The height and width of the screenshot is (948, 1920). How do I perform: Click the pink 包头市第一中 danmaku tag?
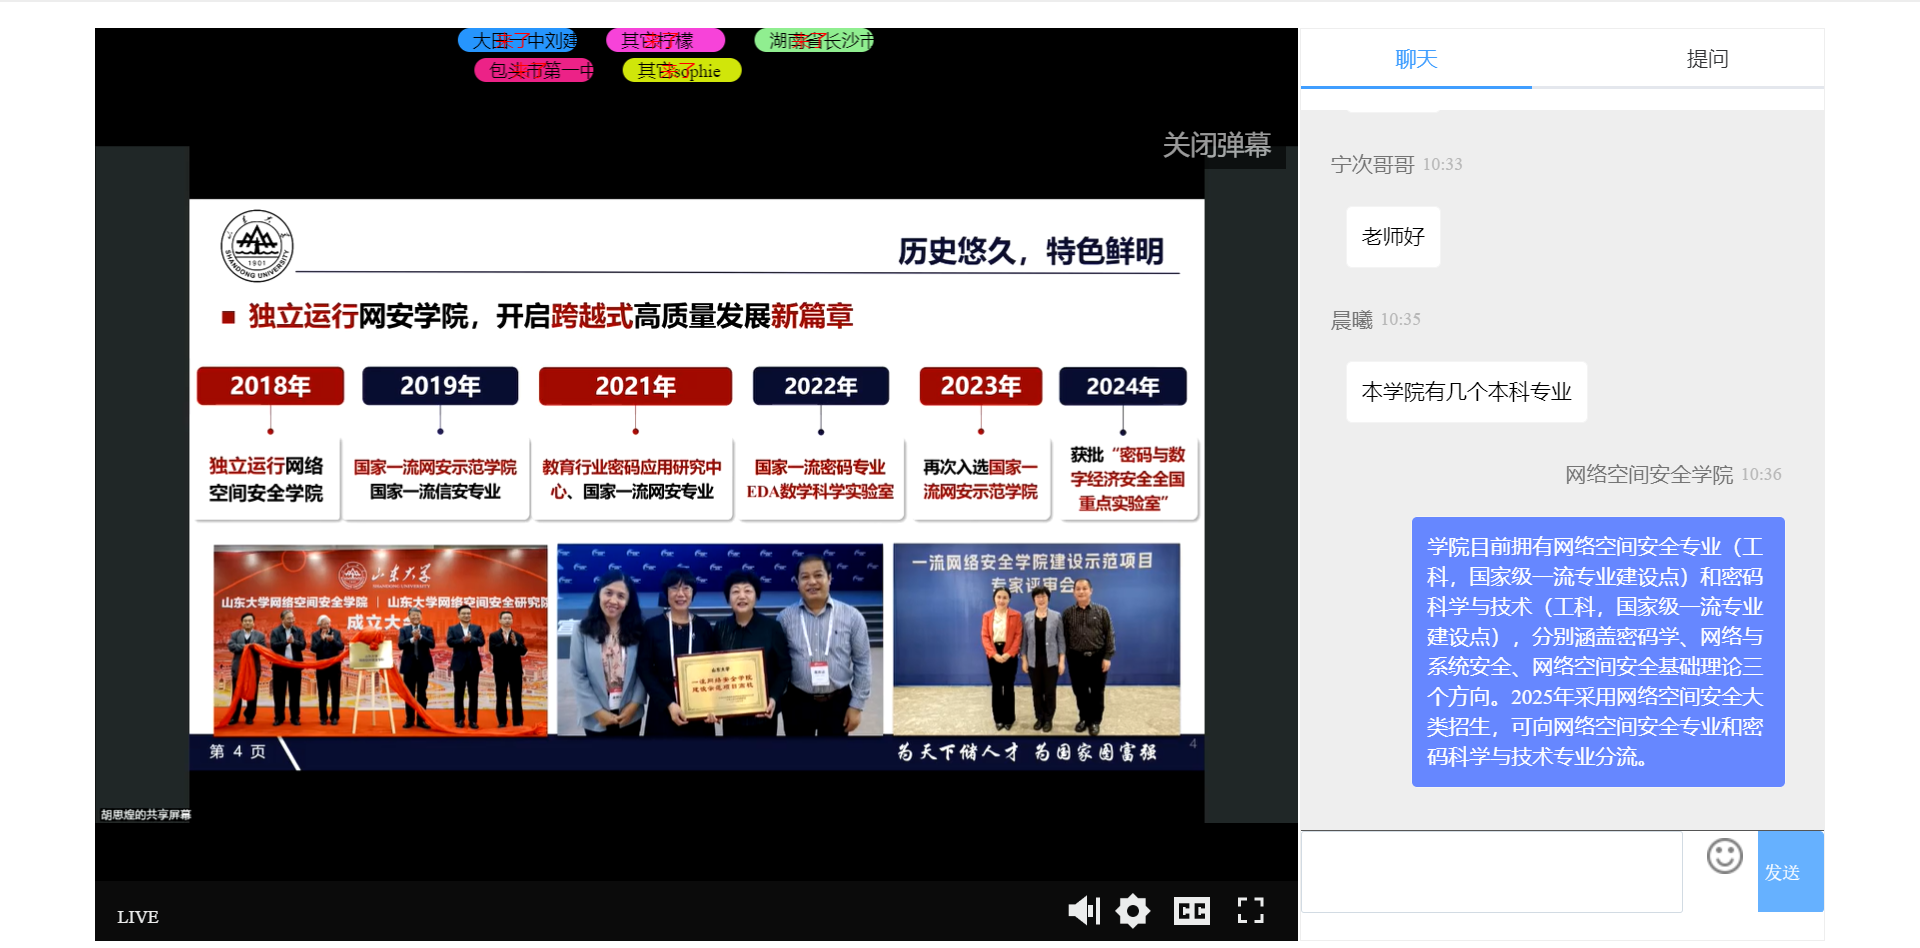pos(534,71)
